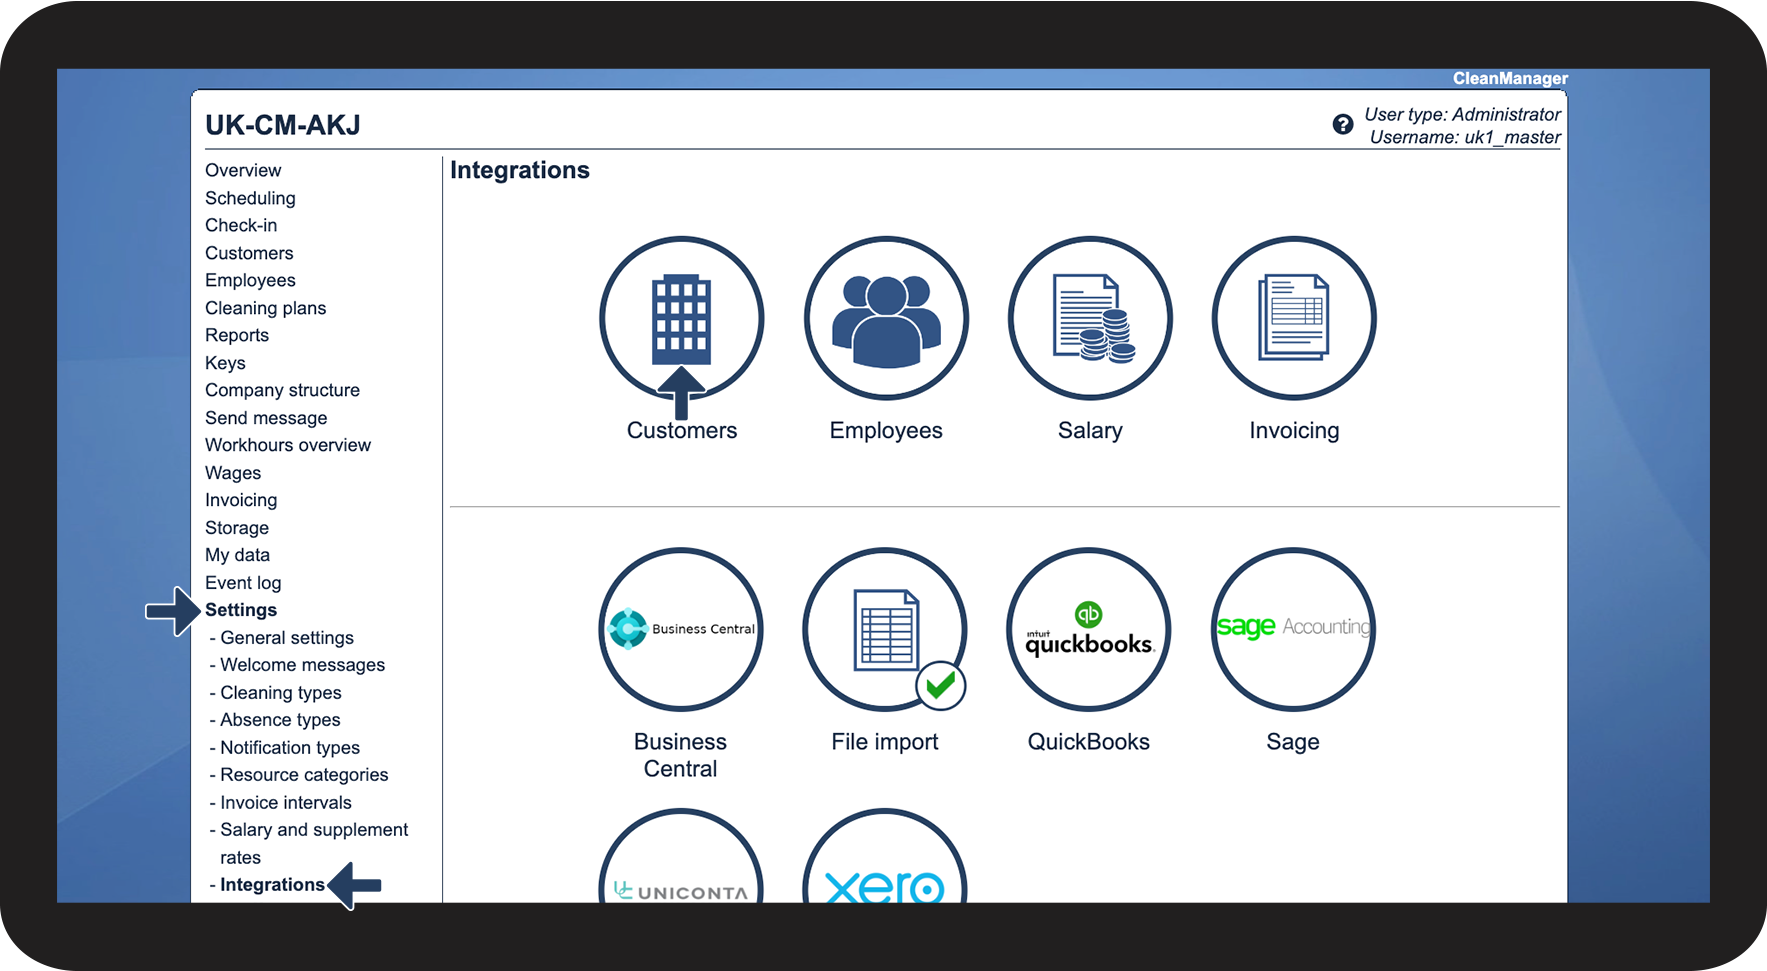Open Send message
Screen dimensions: 1767x971
tap(266, 418)
